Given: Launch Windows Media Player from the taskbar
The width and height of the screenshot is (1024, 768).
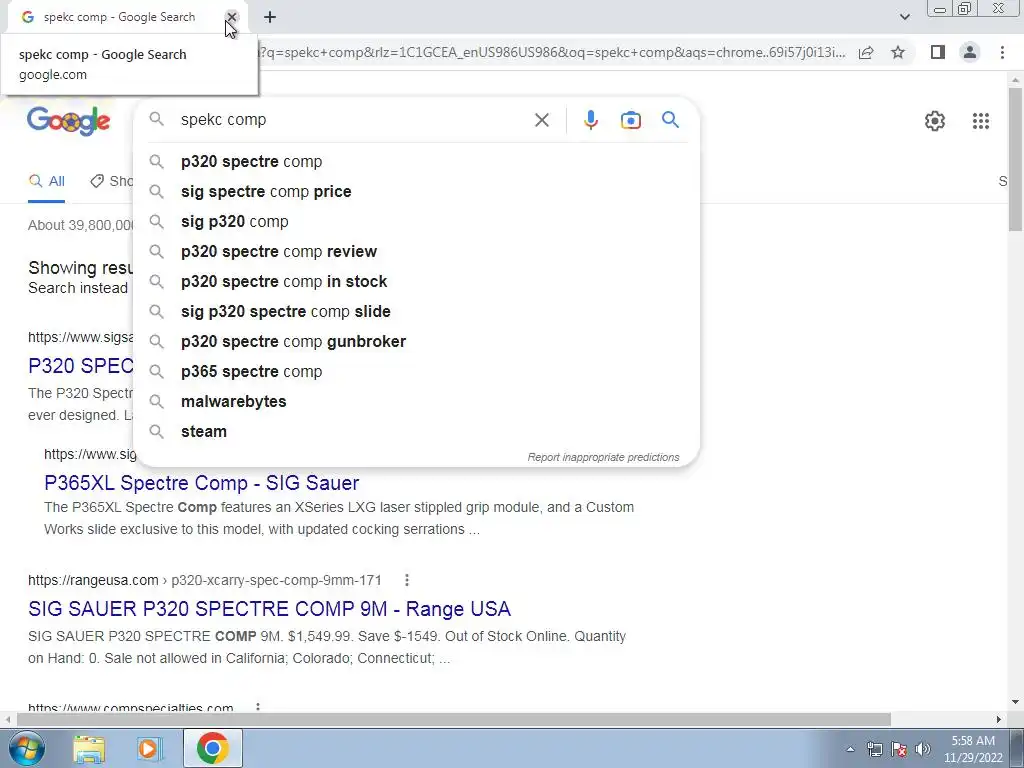Looking at the screenshot, I should [x=149, y=748].
